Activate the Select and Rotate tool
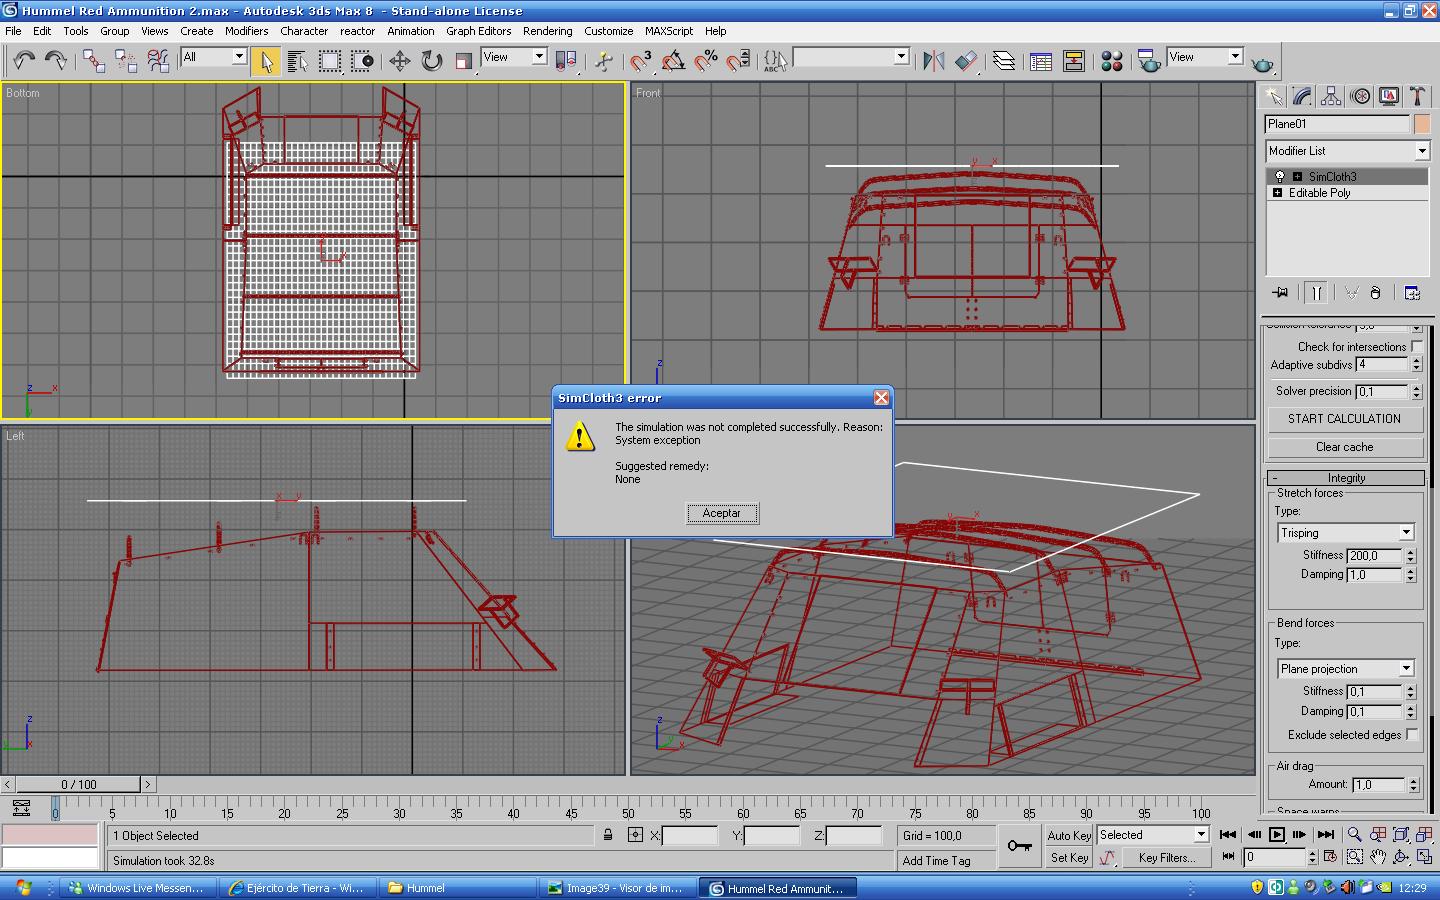The image size is (1440, 900). coord(431,61)
